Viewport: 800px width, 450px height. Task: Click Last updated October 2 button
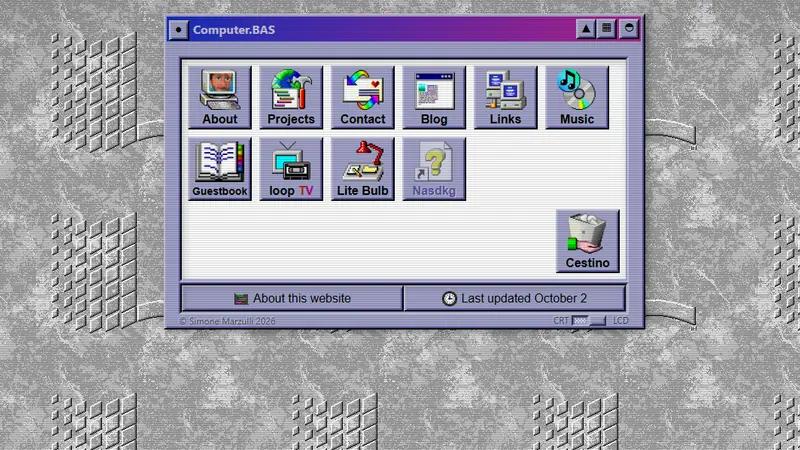click(514, 298)
